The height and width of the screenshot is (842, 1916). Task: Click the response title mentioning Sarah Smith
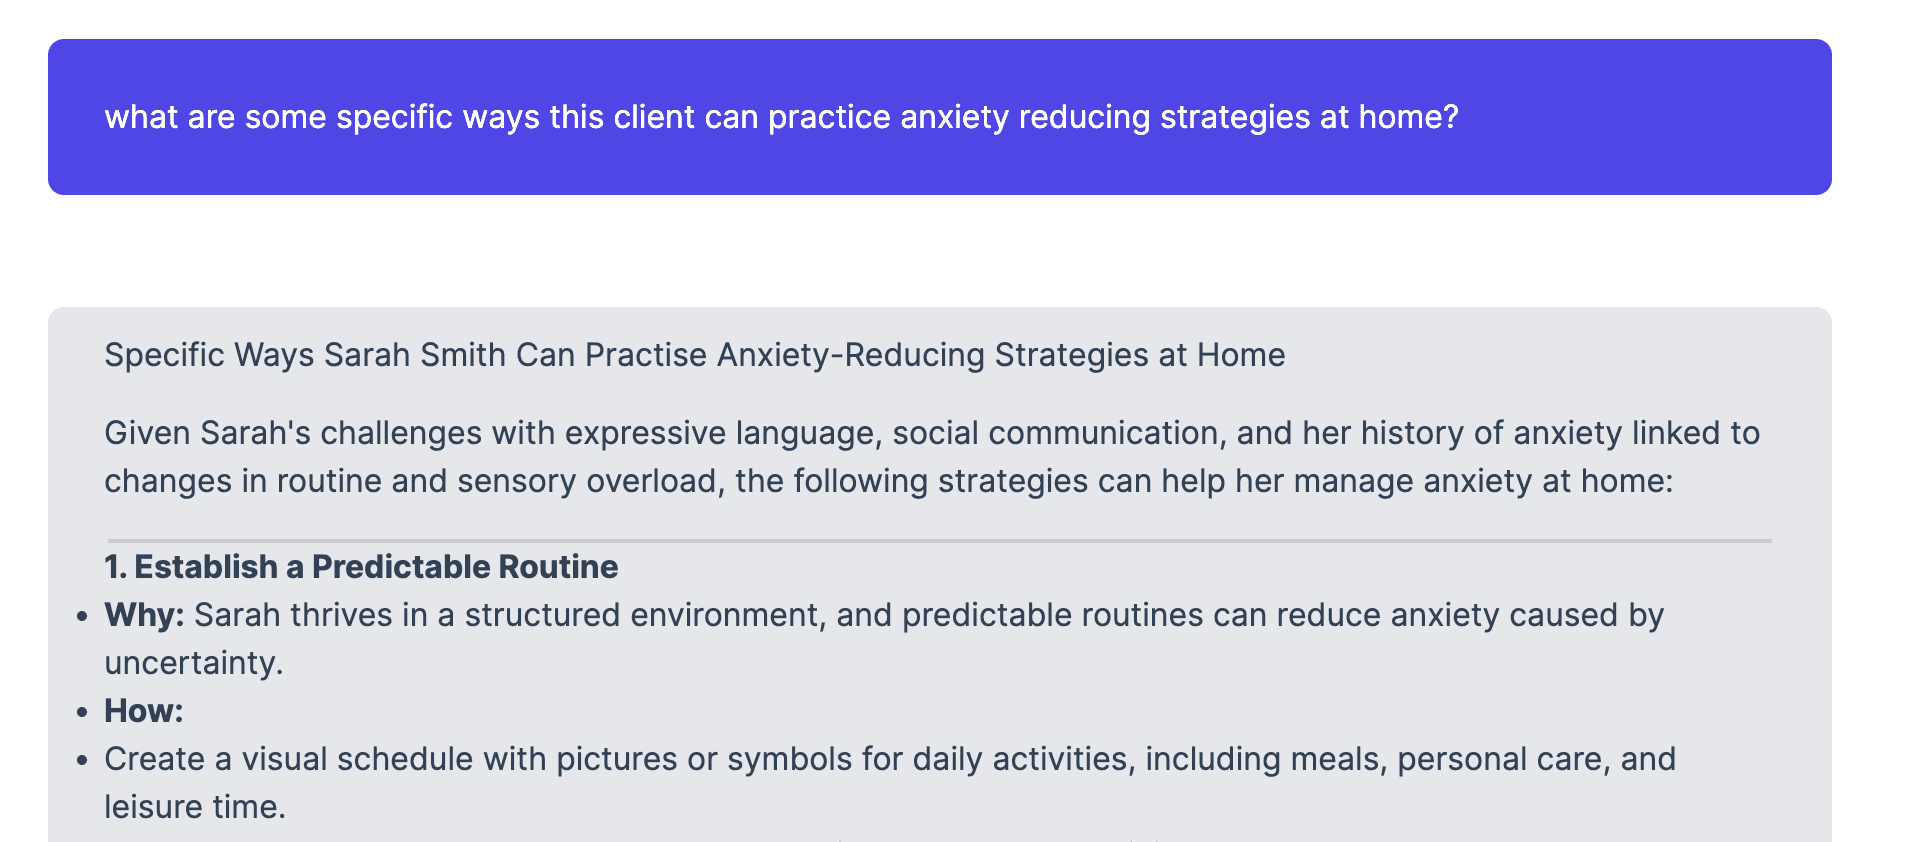point(694,355)
